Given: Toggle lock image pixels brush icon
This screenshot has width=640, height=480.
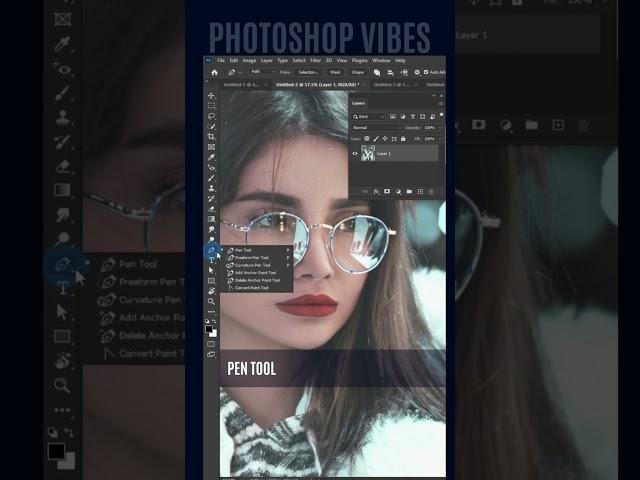Looking at the screenshot, I should pyautogui.click(x=376, y=139).
